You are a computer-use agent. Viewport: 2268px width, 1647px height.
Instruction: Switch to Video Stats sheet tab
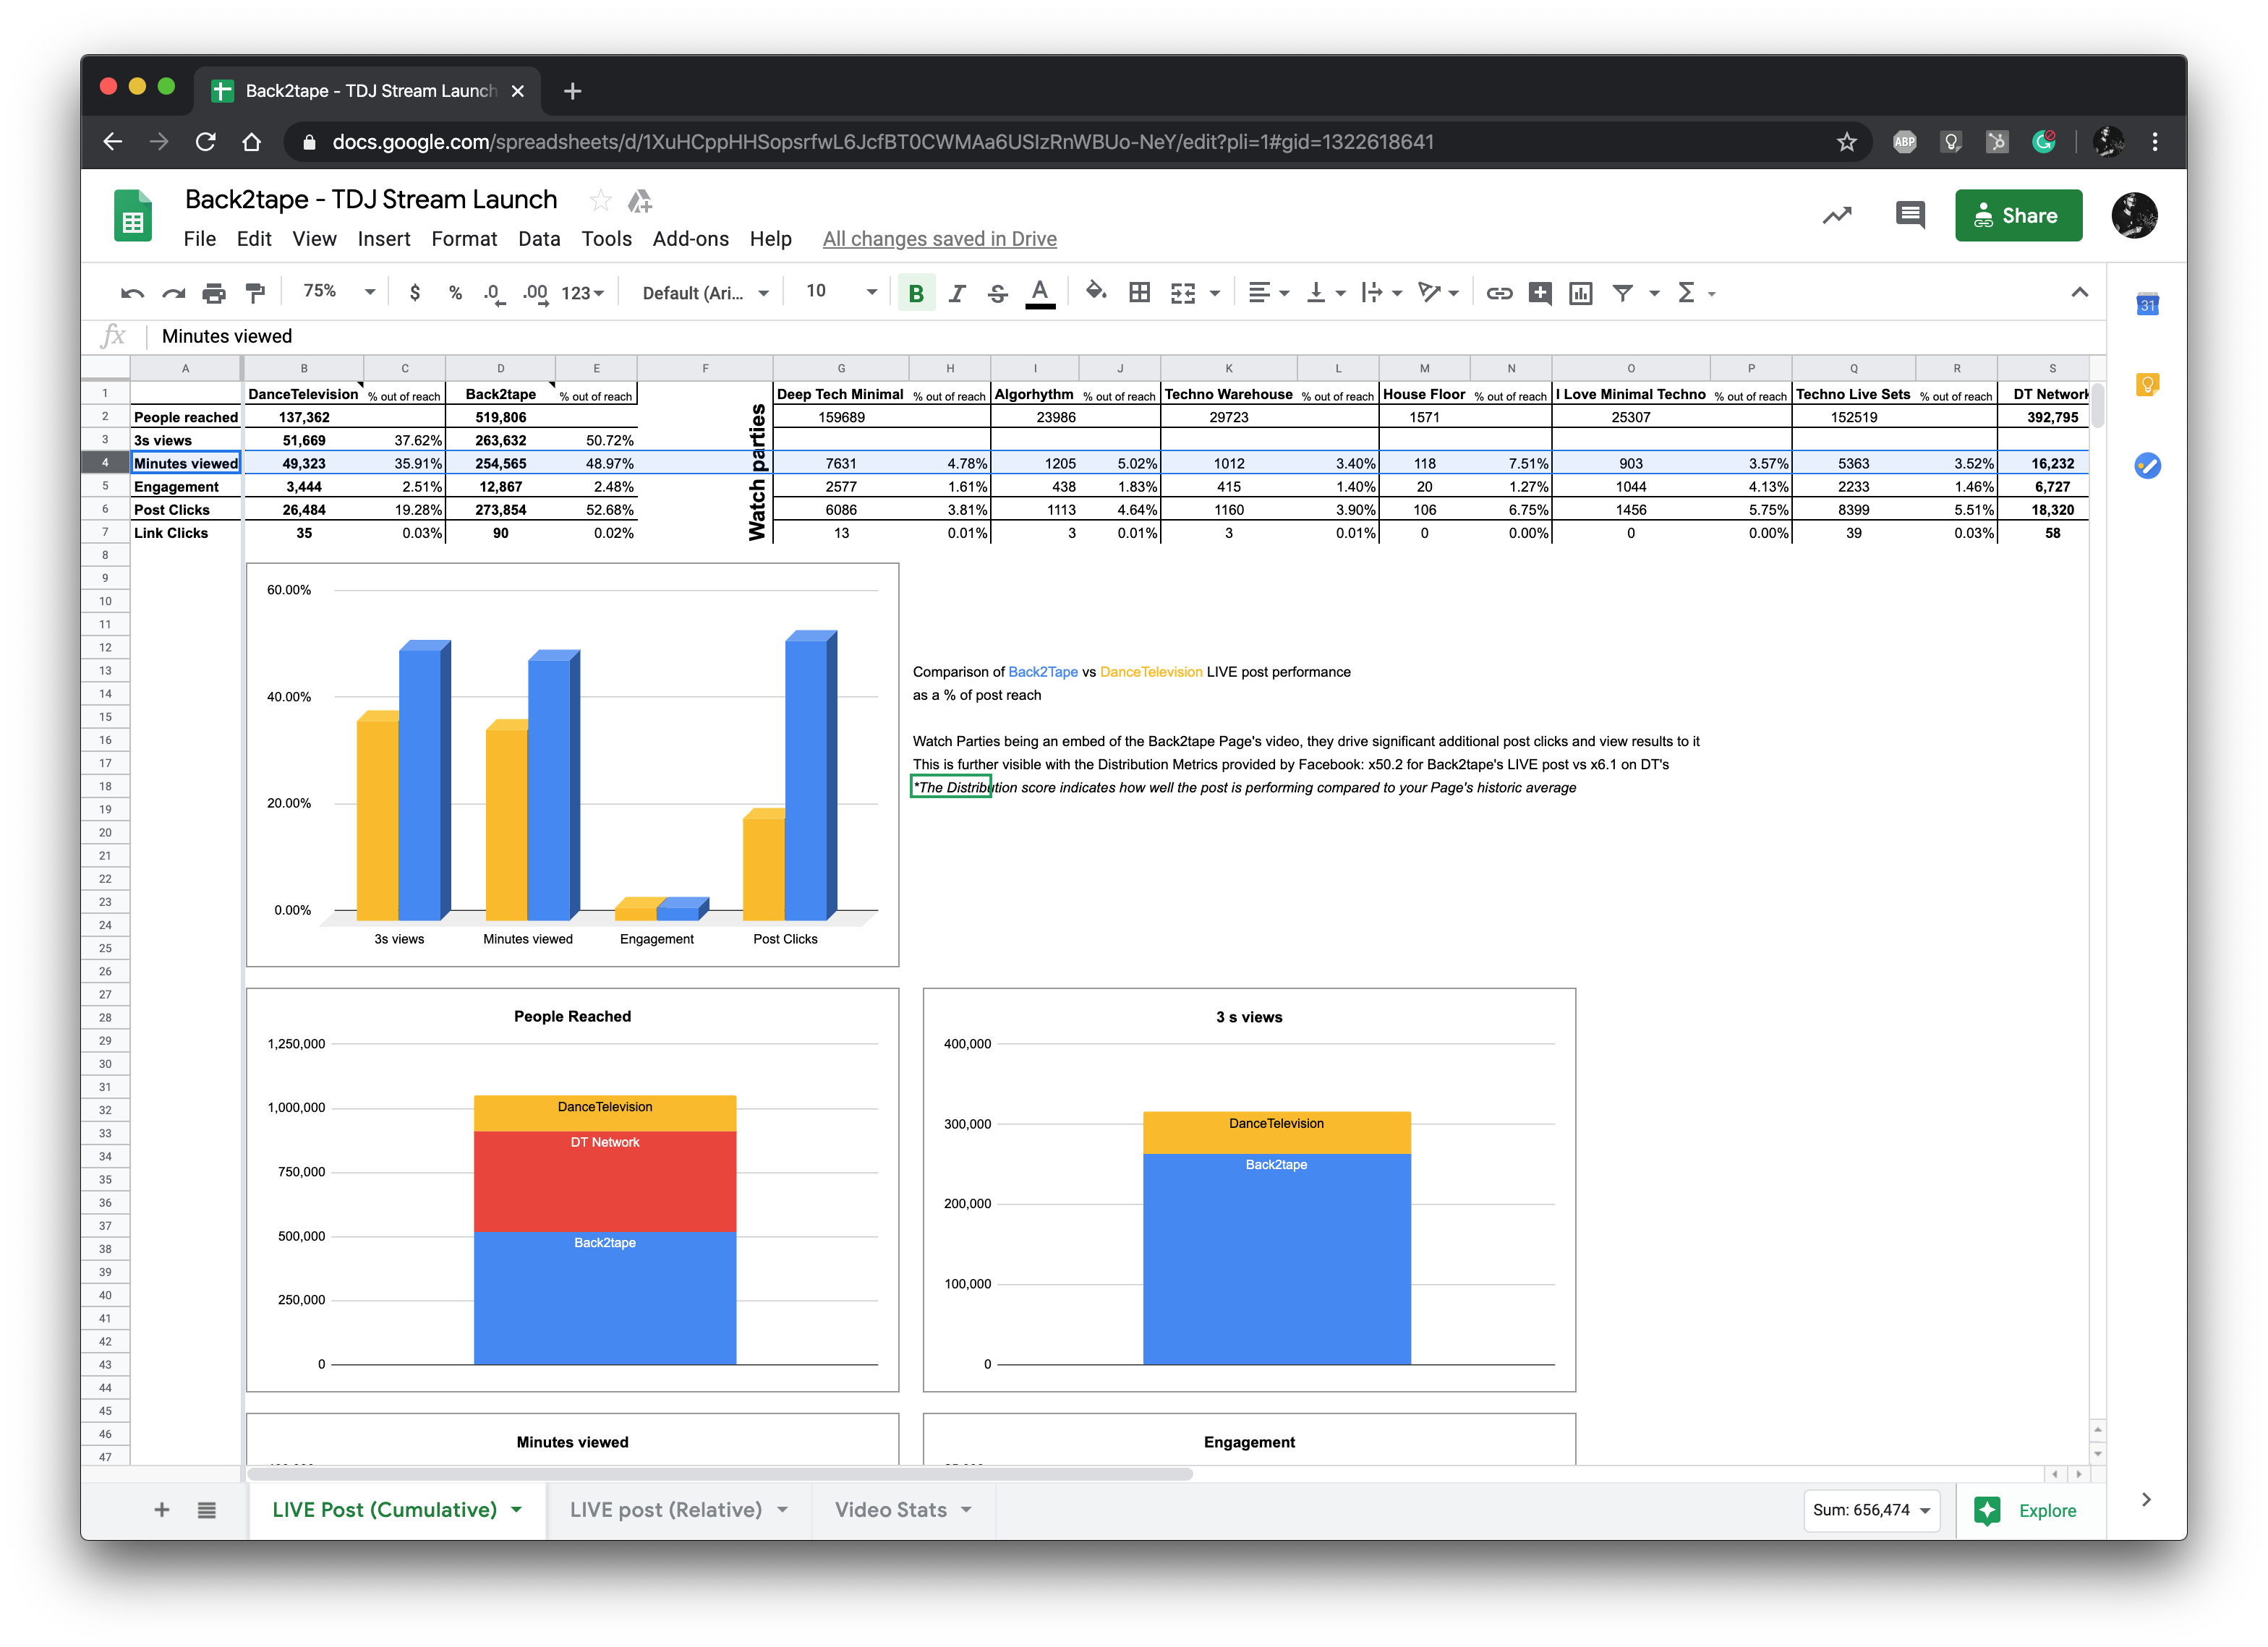pos(890,1510)
